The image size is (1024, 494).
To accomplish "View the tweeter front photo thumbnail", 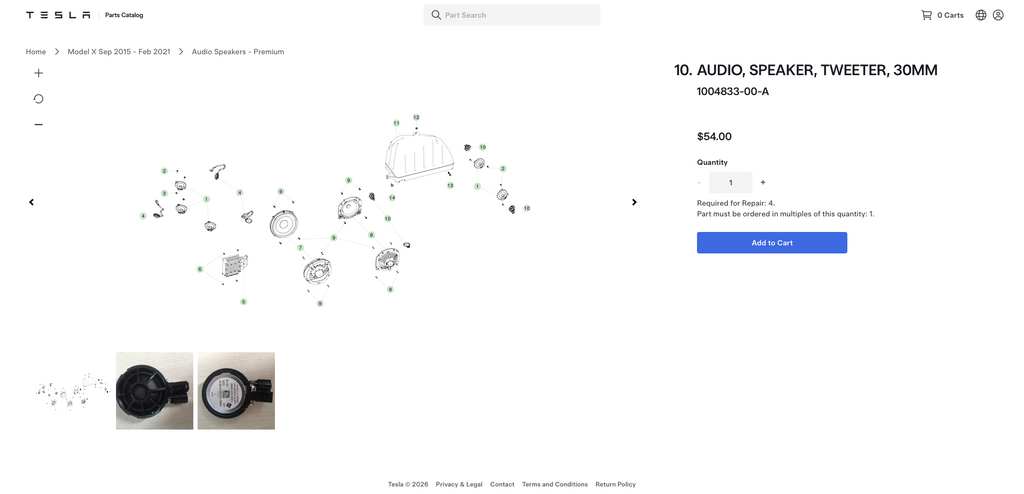I will click(155, 391).
